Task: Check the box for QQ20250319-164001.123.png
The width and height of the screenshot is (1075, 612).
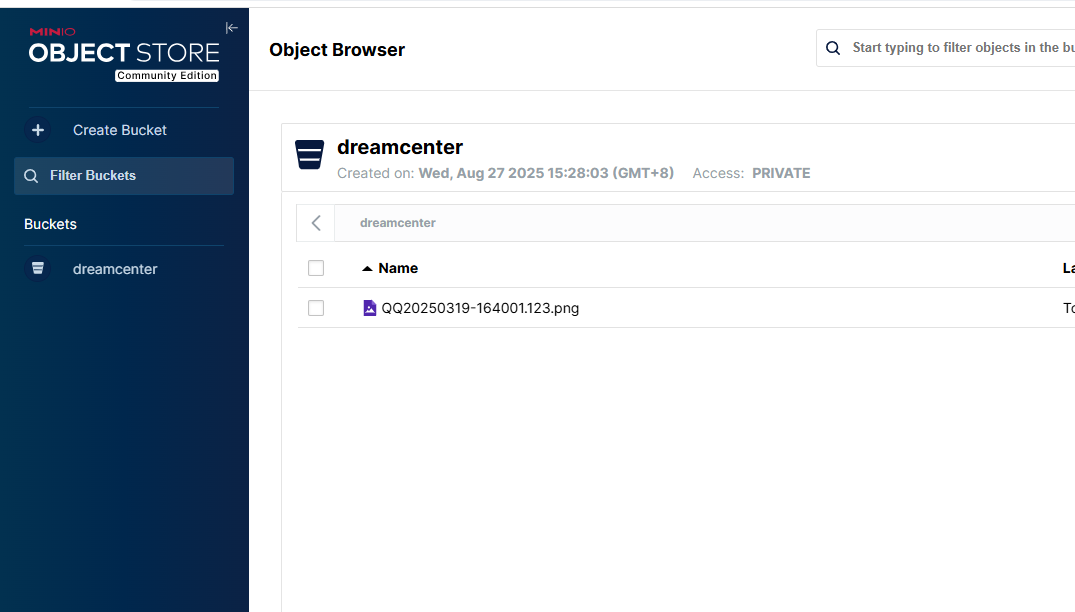Action: click(x=316, y=308)
